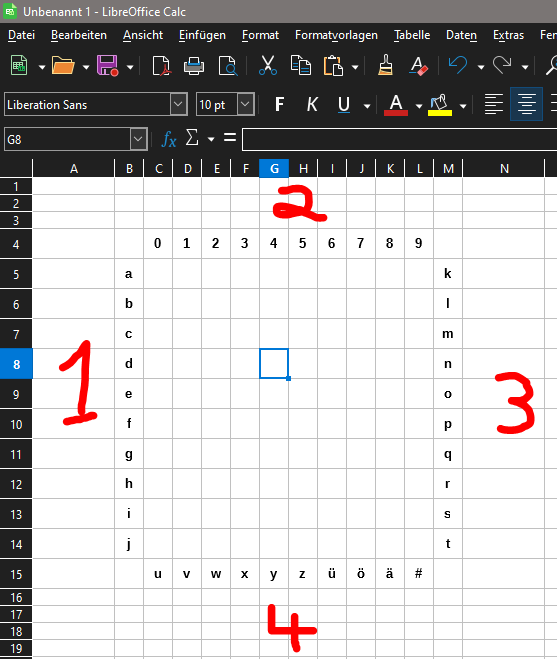Screen dimensions: 557x659
Task: Toggle Italic formatting (K button)
Action: (311, 104)
